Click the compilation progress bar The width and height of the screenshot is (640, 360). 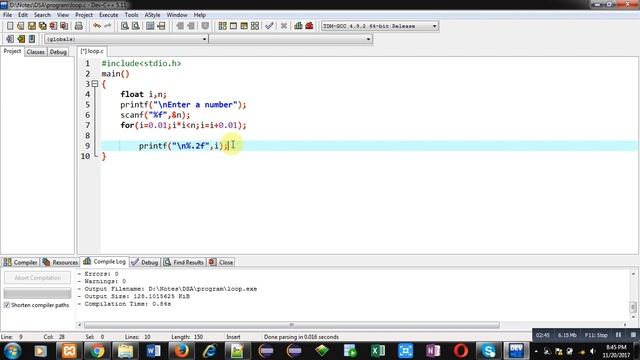38,293
